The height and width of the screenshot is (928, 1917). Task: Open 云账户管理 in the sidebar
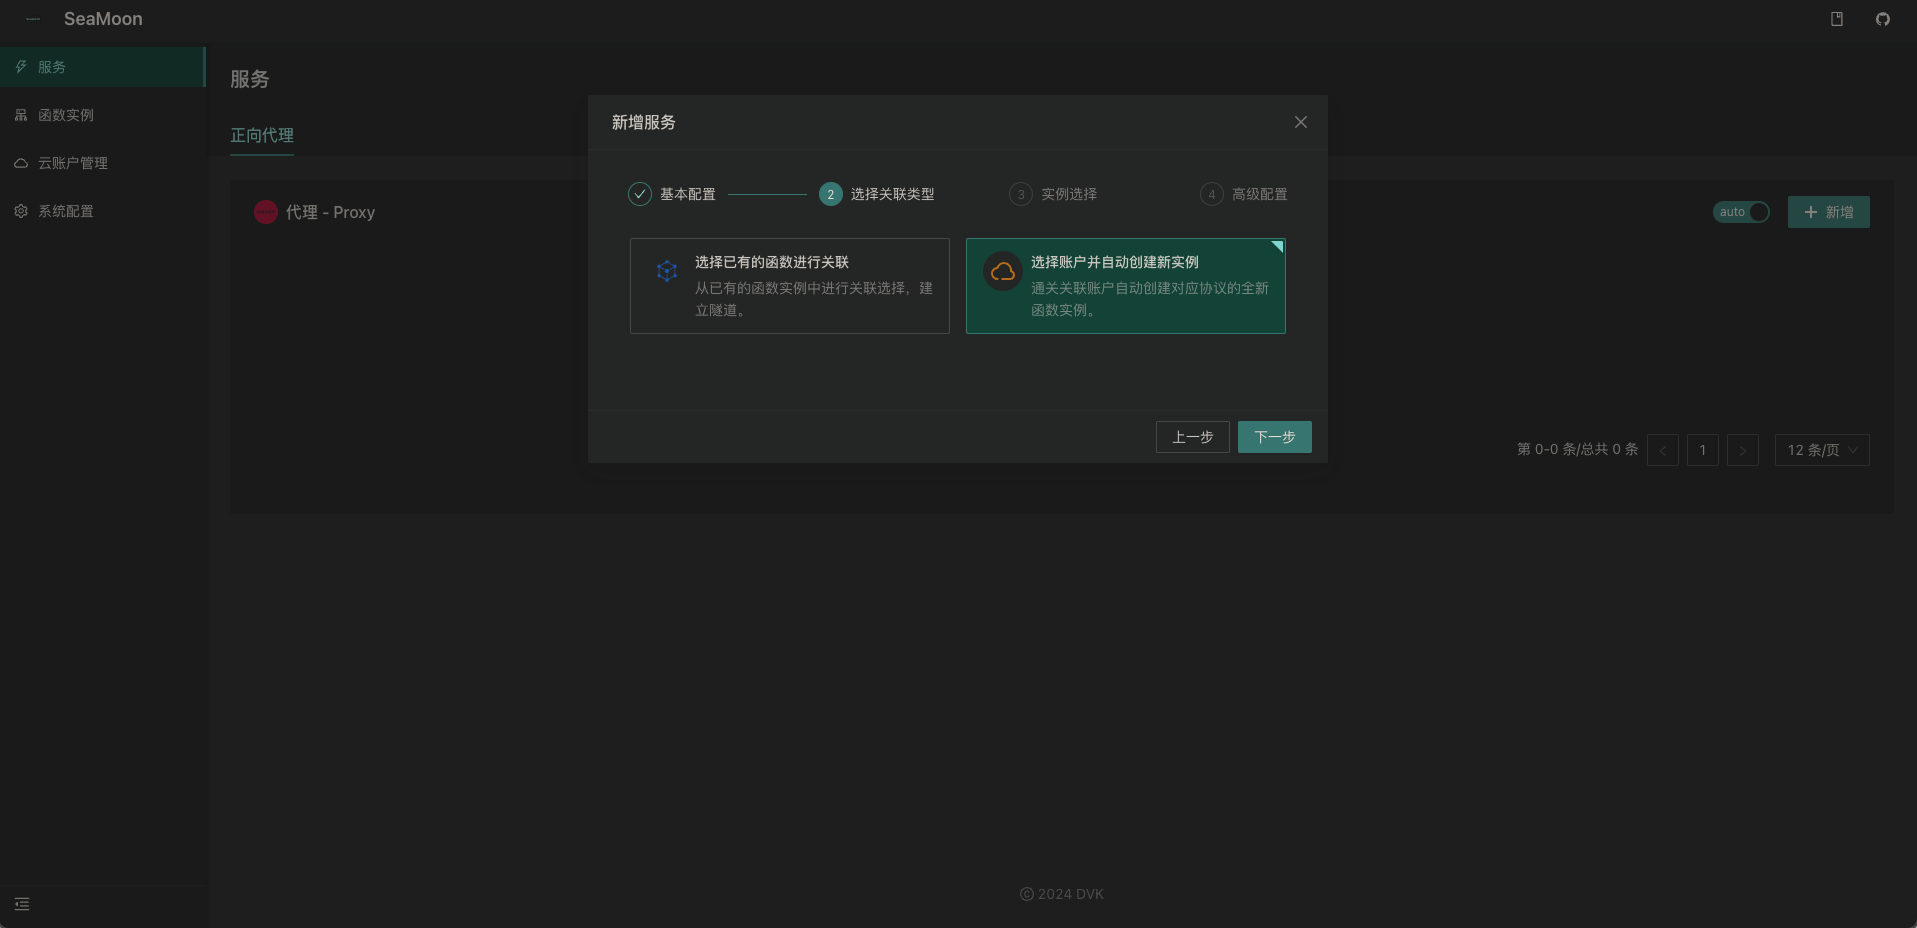[102, 163]
